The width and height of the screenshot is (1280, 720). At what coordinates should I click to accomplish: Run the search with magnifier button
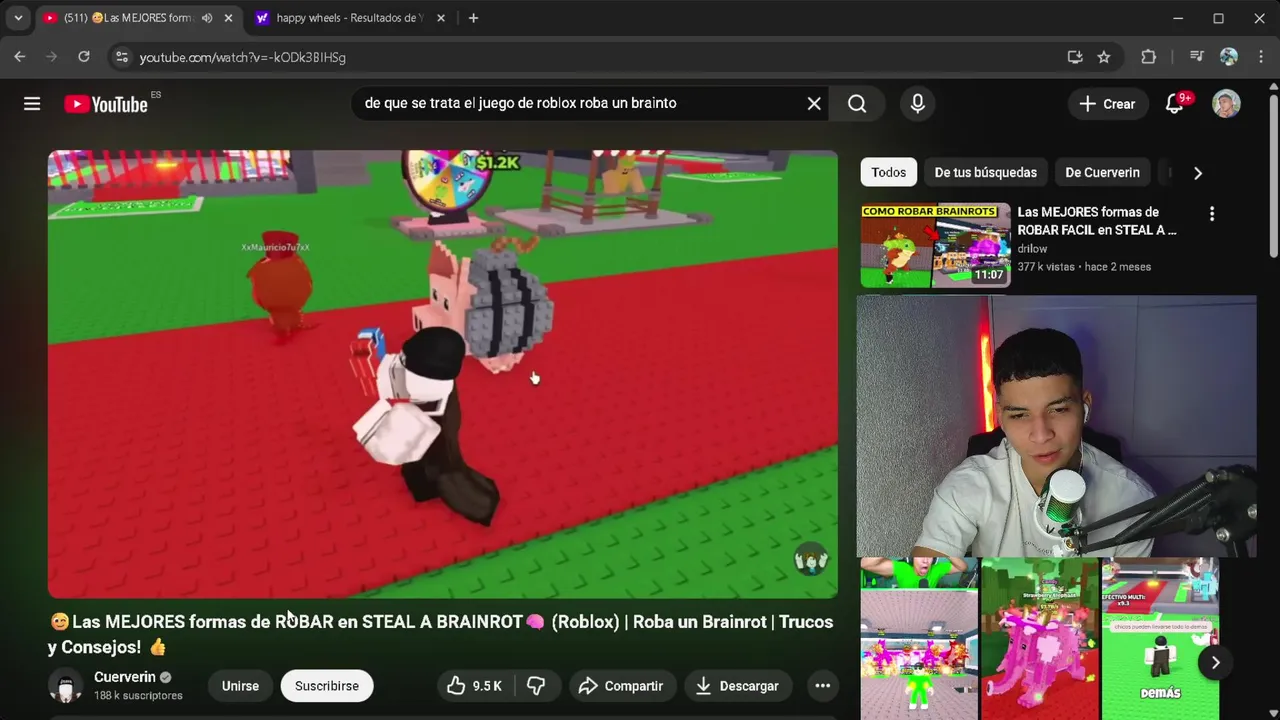857,103
